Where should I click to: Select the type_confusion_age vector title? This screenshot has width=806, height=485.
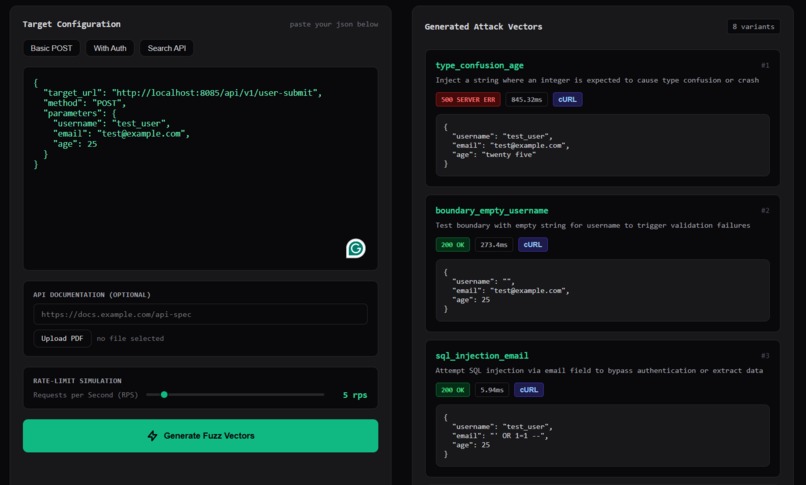(479, 65)
